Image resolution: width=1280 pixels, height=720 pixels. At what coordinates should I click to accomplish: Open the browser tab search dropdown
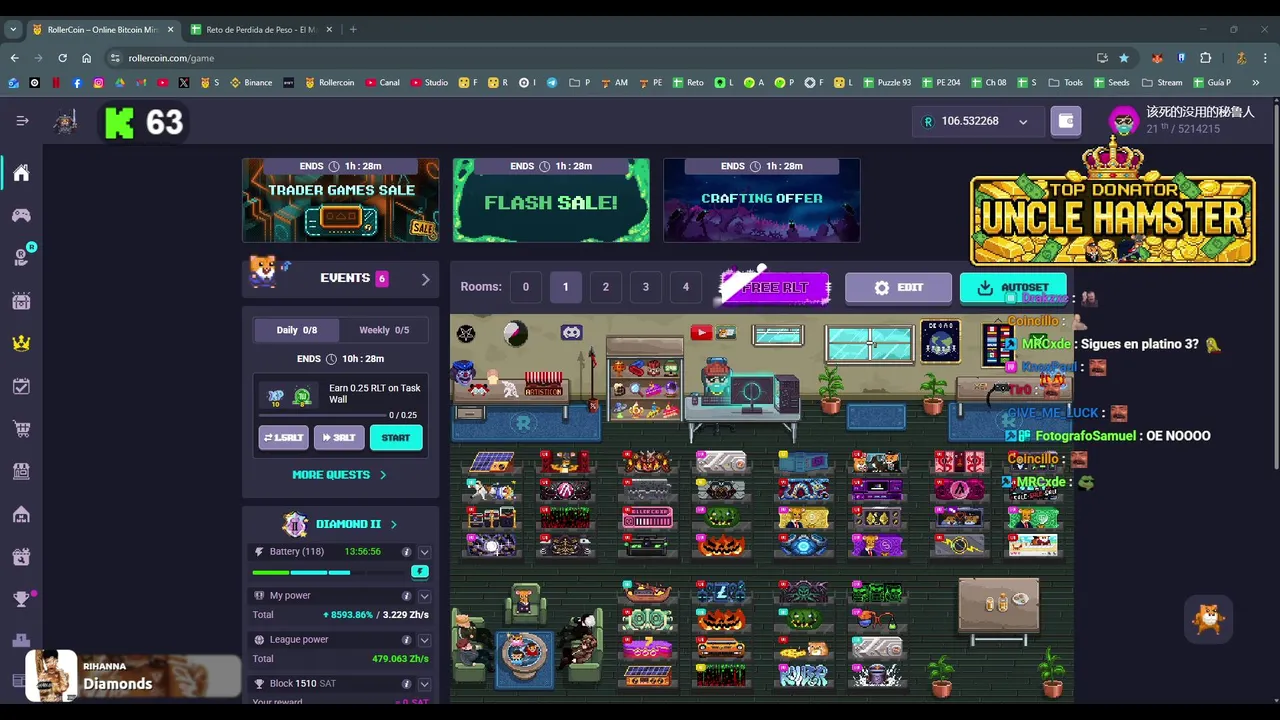13,30
